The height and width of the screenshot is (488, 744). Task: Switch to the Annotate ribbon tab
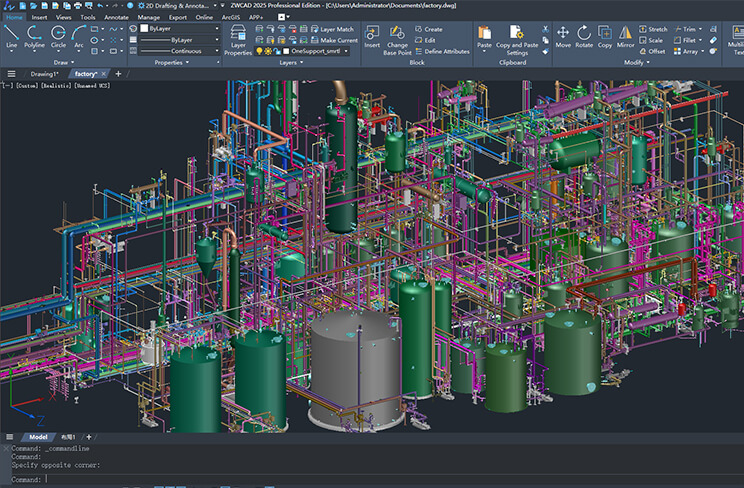click(x=116, y=17)
